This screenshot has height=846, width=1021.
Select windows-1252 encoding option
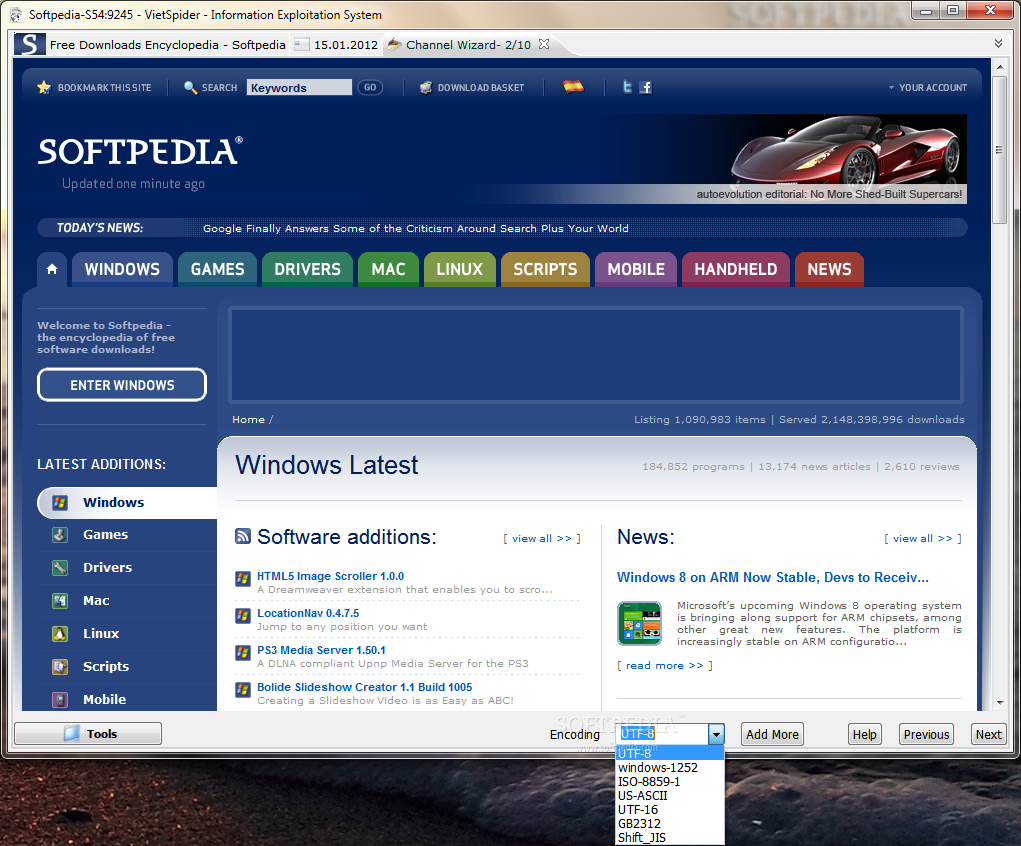pyautogui.click(x=669, y=768)
